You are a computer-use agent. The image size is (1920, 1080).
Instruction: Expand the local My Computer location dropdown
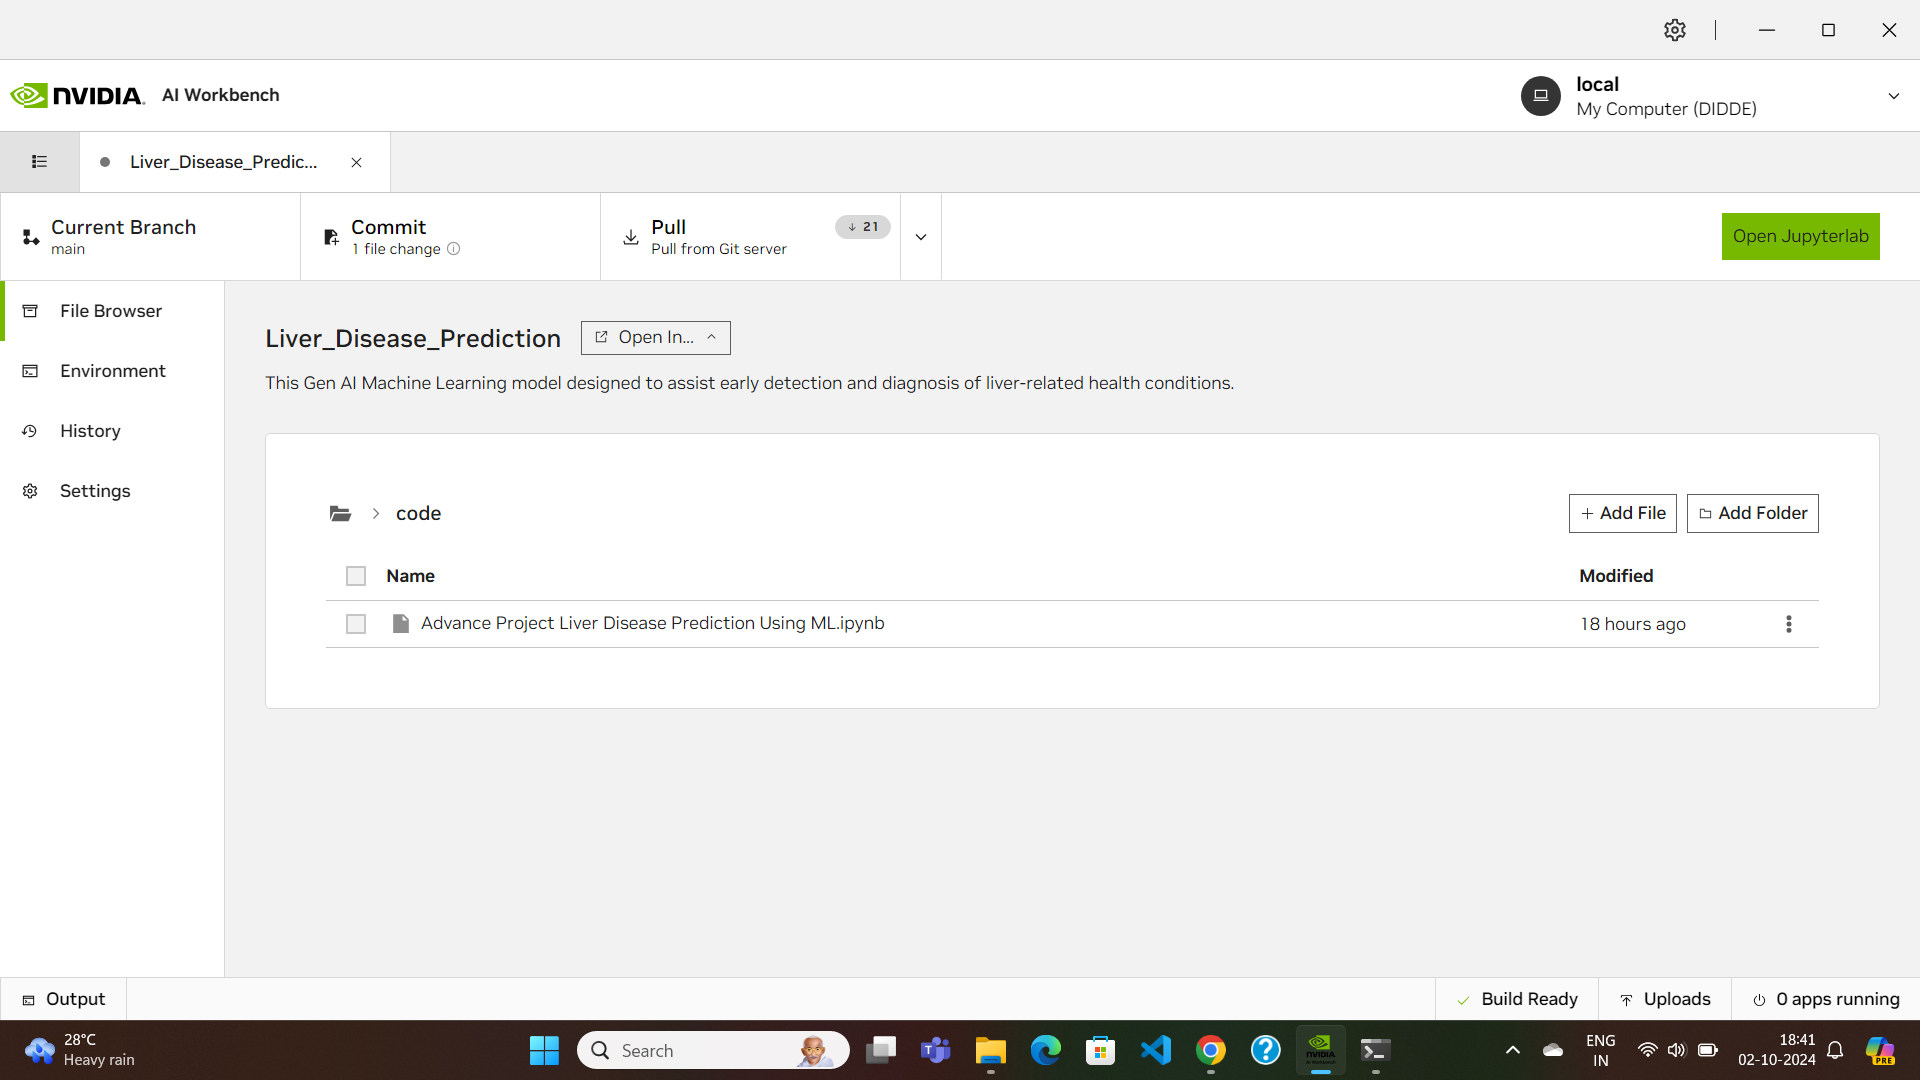click(x=1893, y=97)
